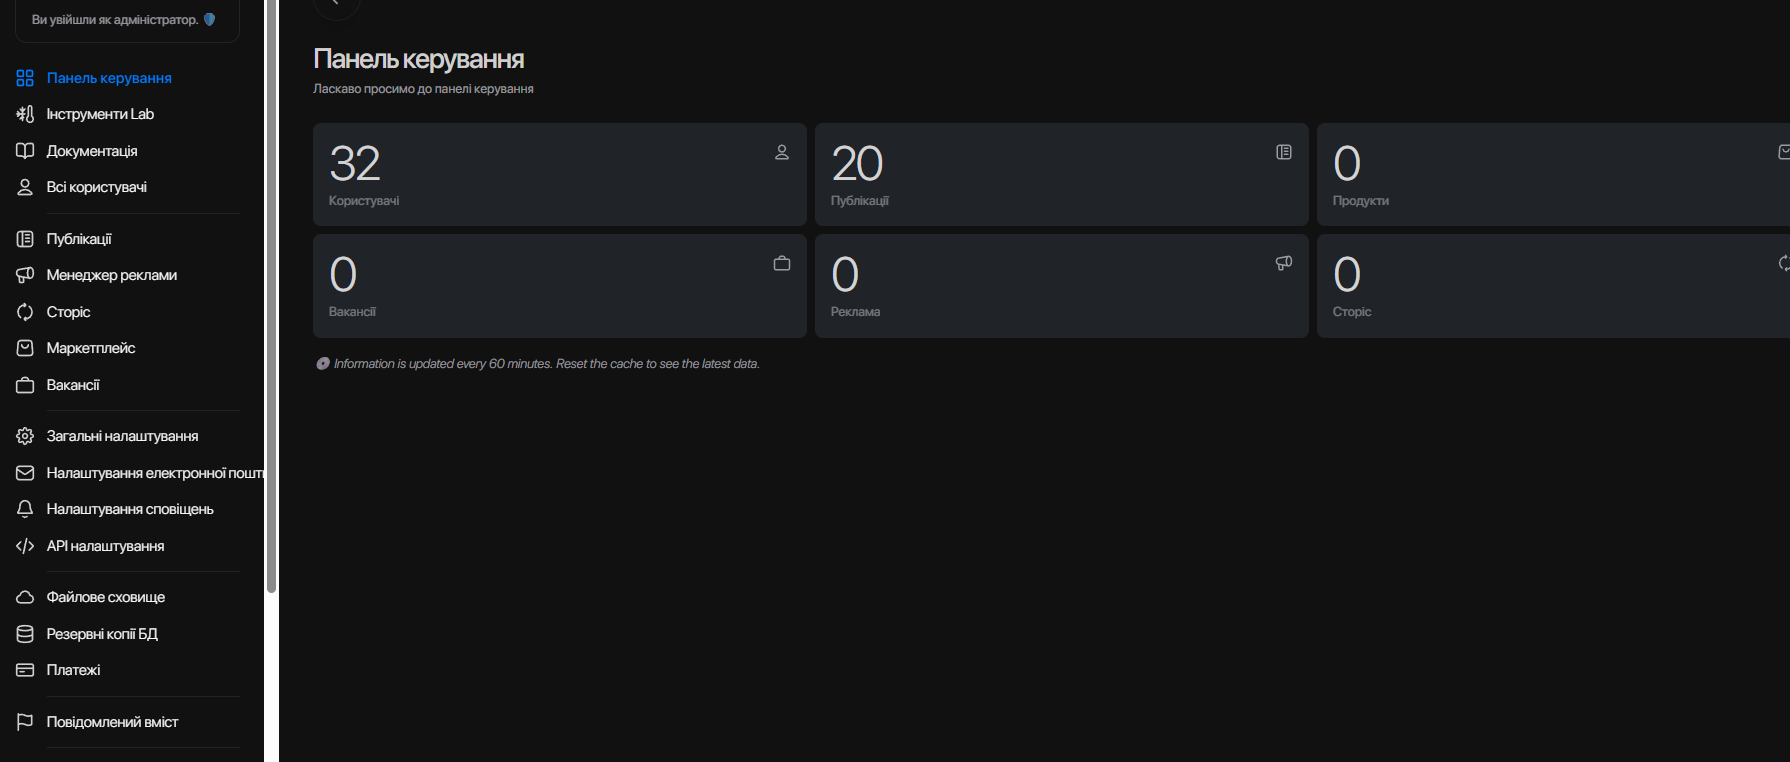Viewport: 1790px width, 762px height.
Task: Click the Файлове сховище cloud icon
Action: tap(25, 597)
